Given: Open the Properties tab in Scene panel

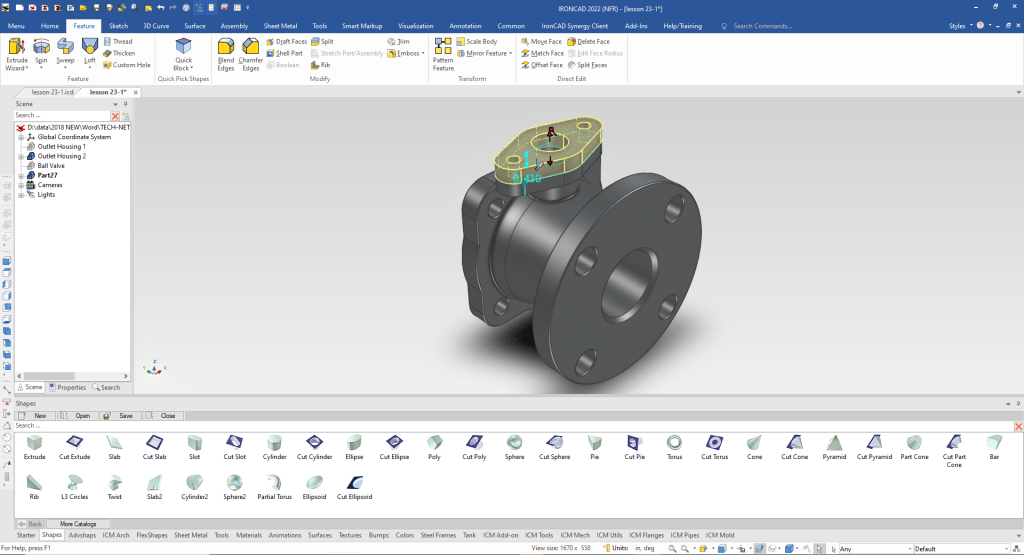Looking at the screenshot, I should [x=67, y=387].
